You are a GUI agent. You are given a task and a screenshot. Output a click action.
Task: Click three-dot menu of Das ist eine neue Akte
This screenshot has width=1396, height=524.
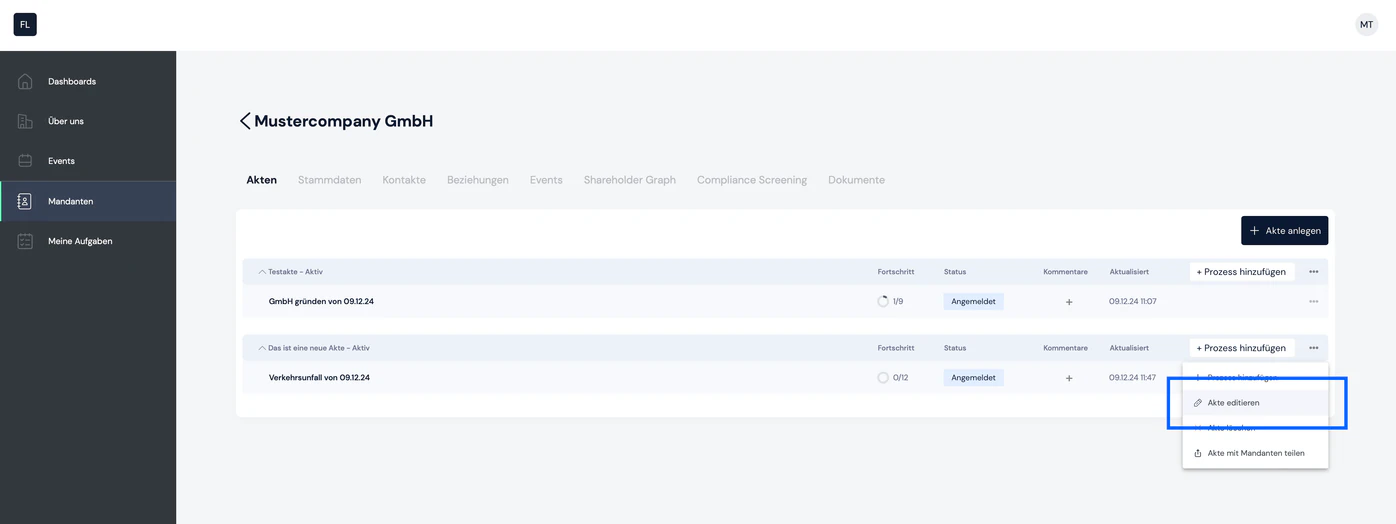pyautogui.click(x=1313, y=348)
